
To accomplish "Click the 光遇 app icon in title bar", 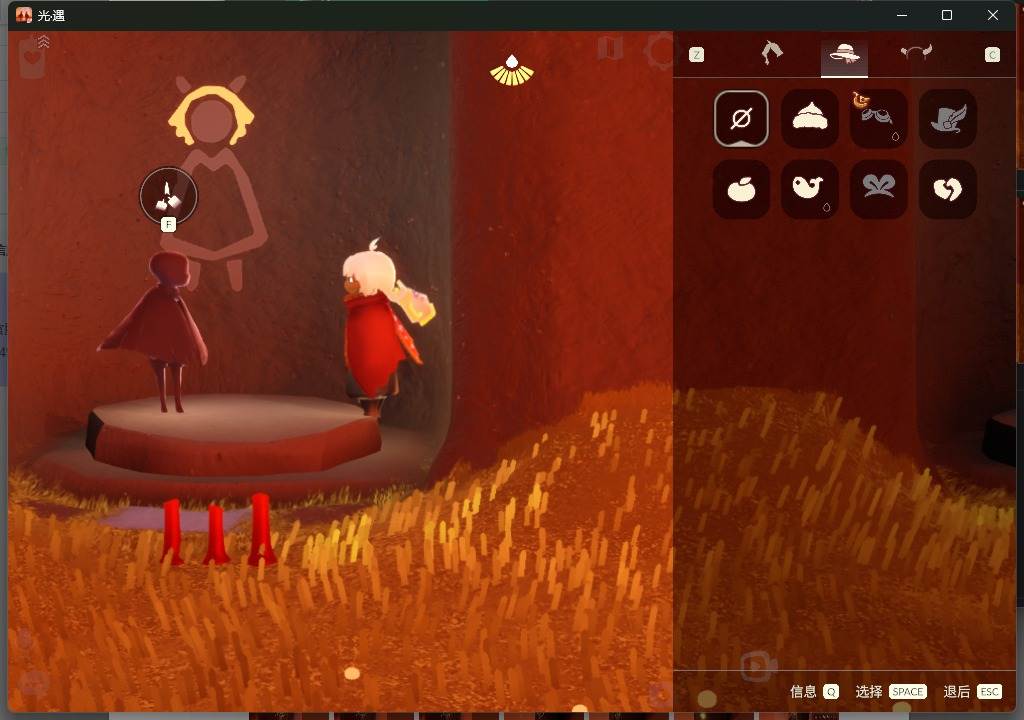I will click(x=24, y=15).
